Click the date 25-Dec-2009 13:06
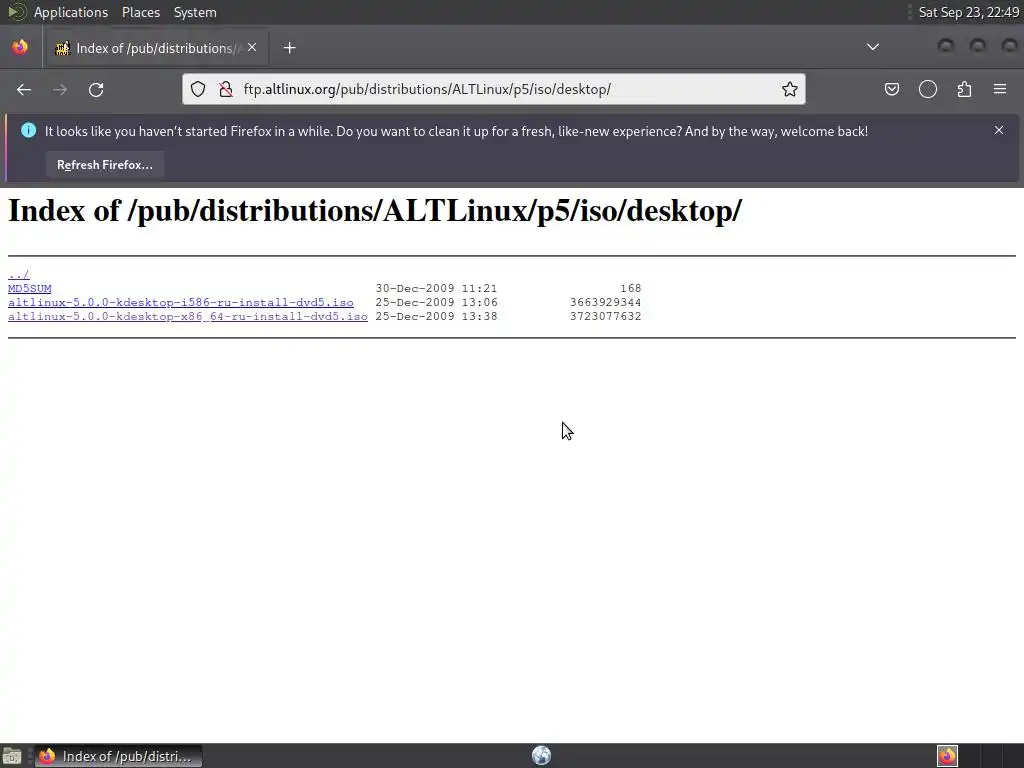The width and height of the screenshot is (1024, 768). pos(436,302)
